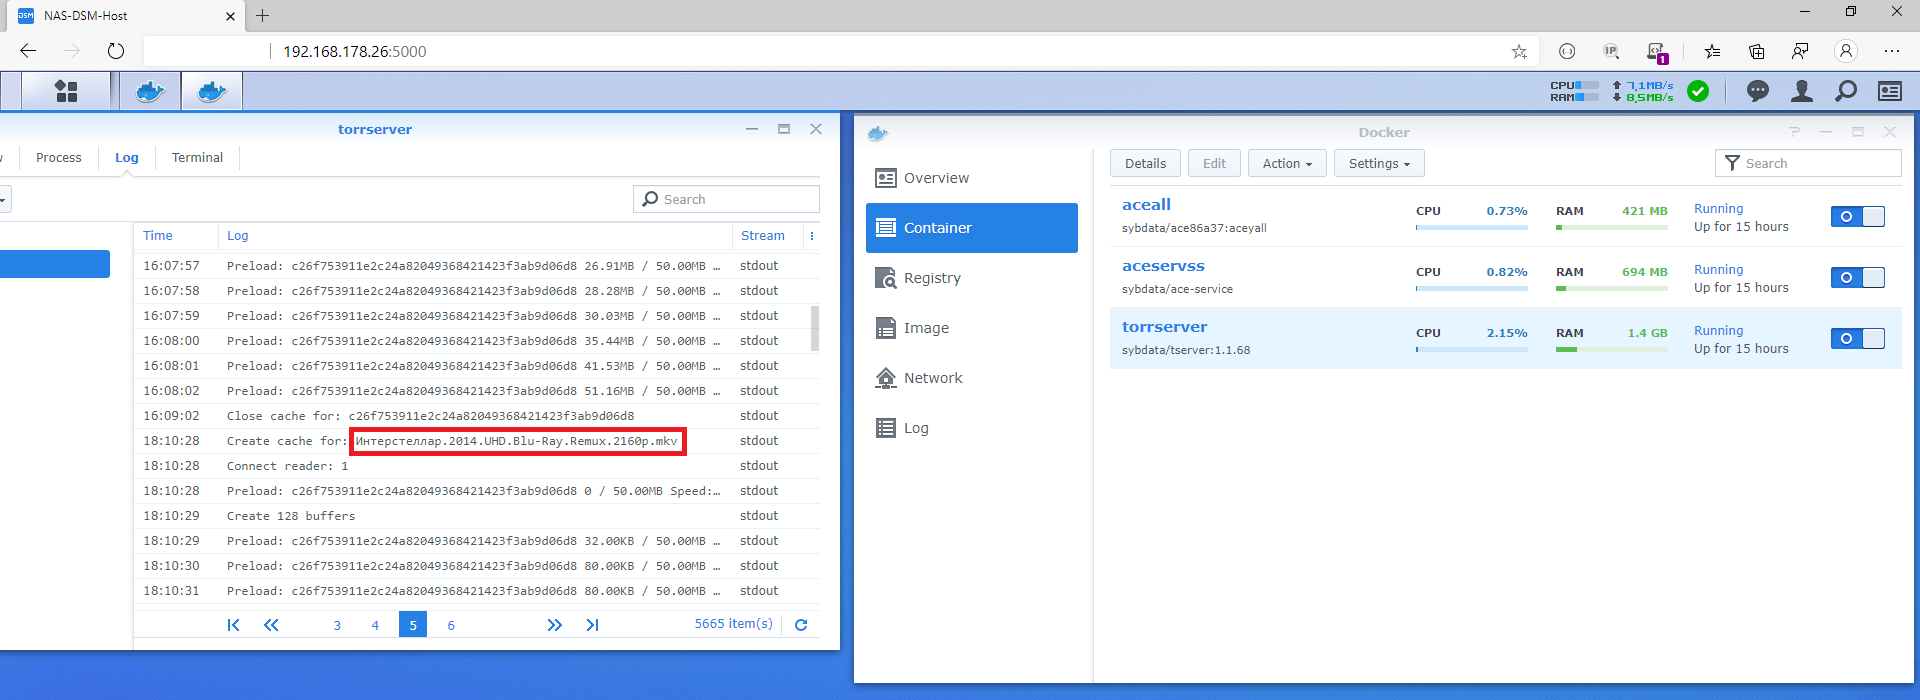Go to log page 3
Image resolution: width=1920 pixels, height=700 pixels.
point(337,625)
